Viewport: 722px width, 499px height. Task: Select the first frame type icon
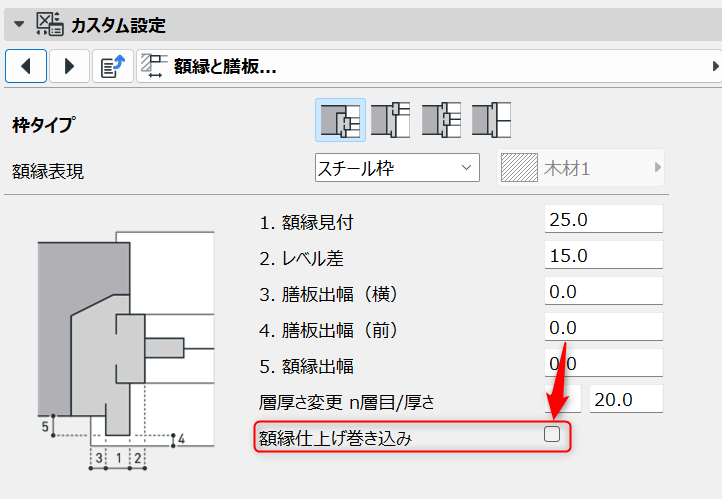coord(340,120)
